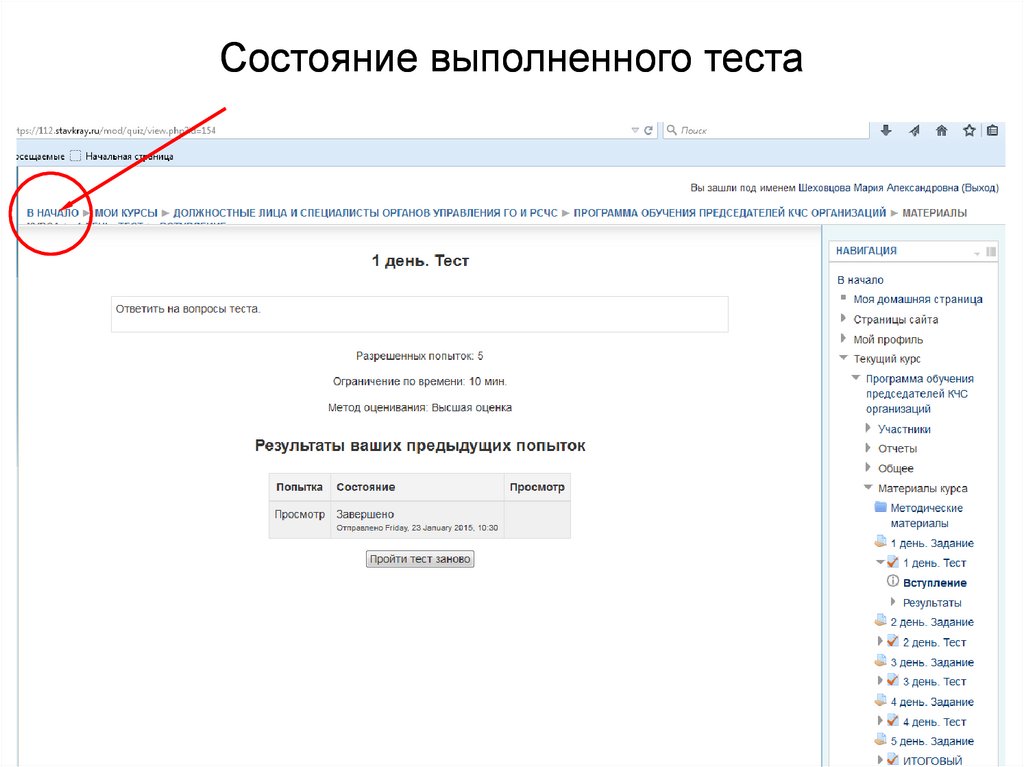Click the dropdown arrow left of reload icon
Viewport: 1024px width, 767px height.
click(635, 129)
